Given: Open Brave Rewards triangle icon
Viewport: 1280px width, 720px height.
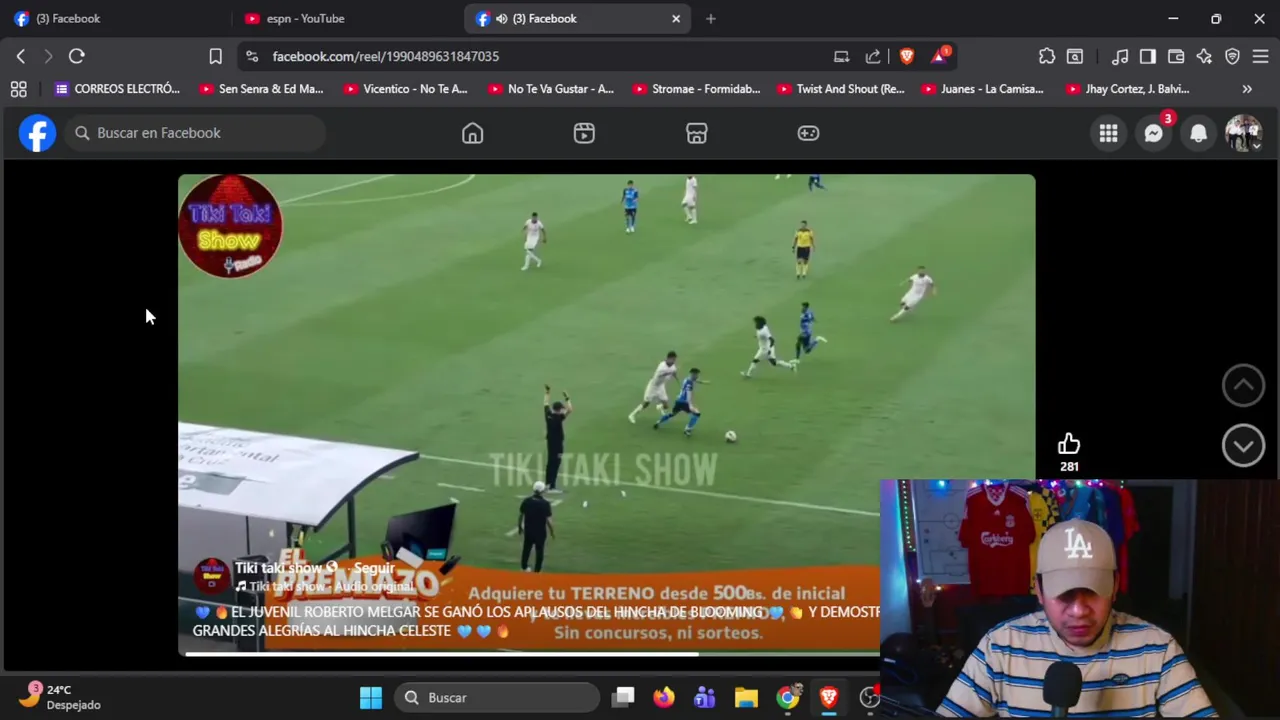Looking at the screenshot, I should pyautogui.click(x=939, y=56).
